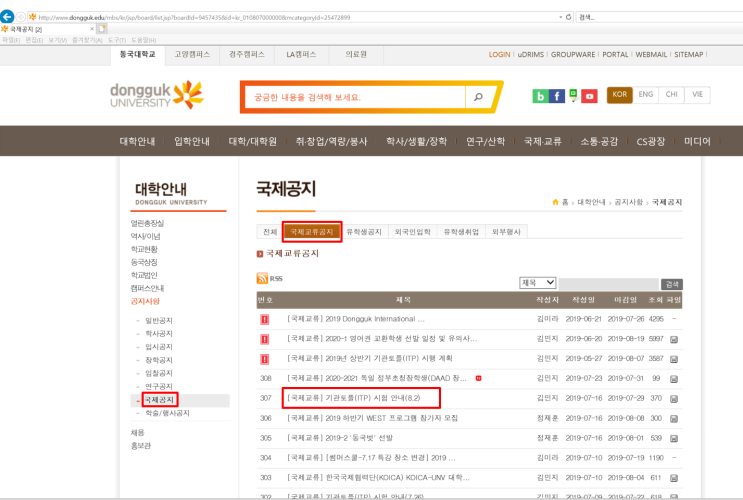The width and height of the screenshot is (743, 500).
Task: Download attachment icon in the 2020-1 영어권 교환학생 row
Action: [x=674, y=339]
